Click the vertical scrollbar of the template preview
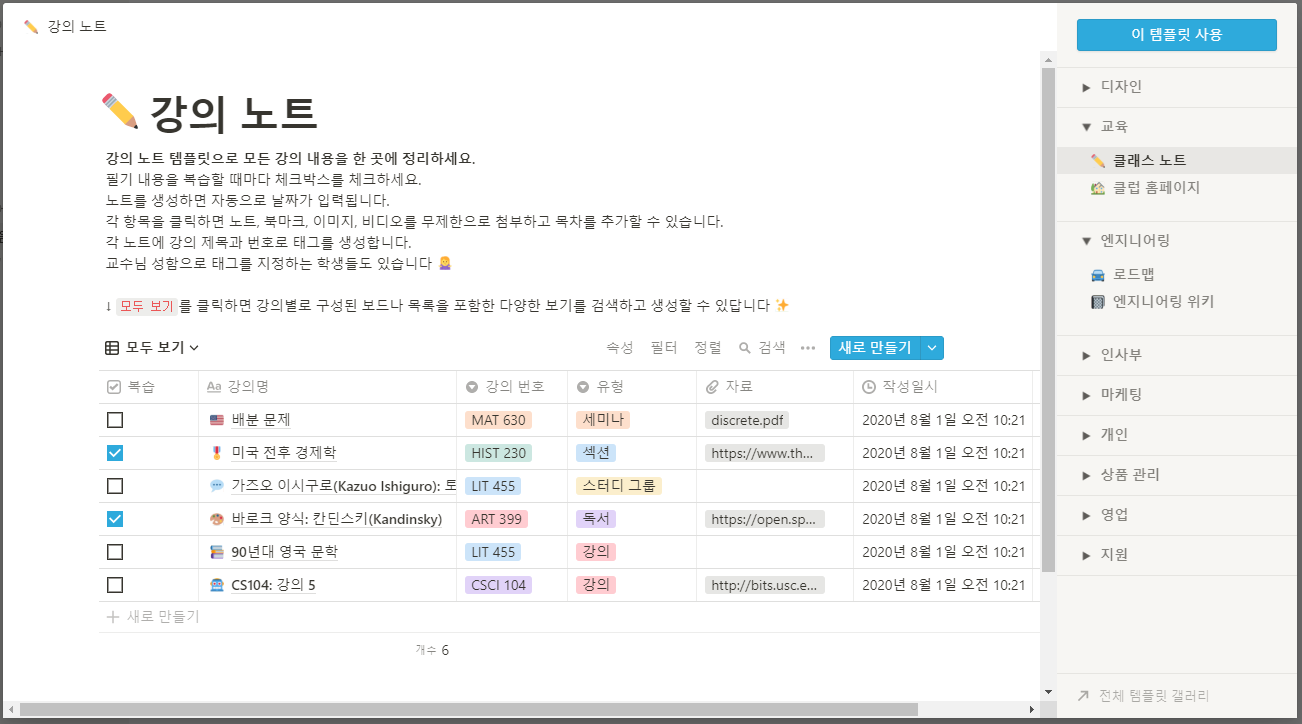 point(1048,320)
